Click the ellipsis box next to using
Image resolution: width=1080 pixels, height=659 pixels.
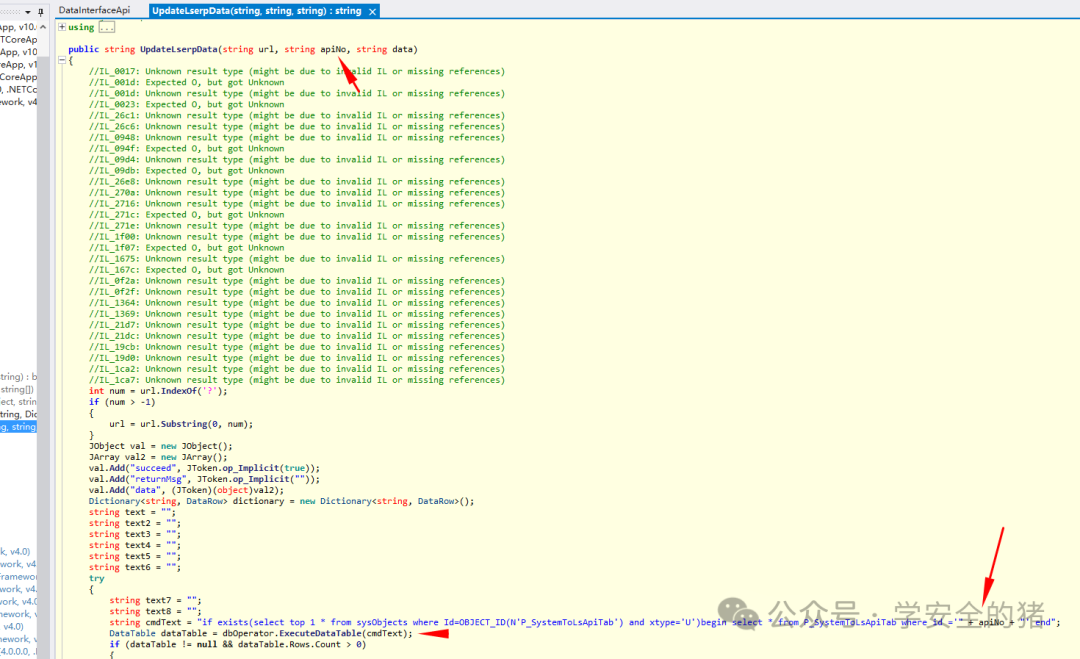(x=107, y=27)
